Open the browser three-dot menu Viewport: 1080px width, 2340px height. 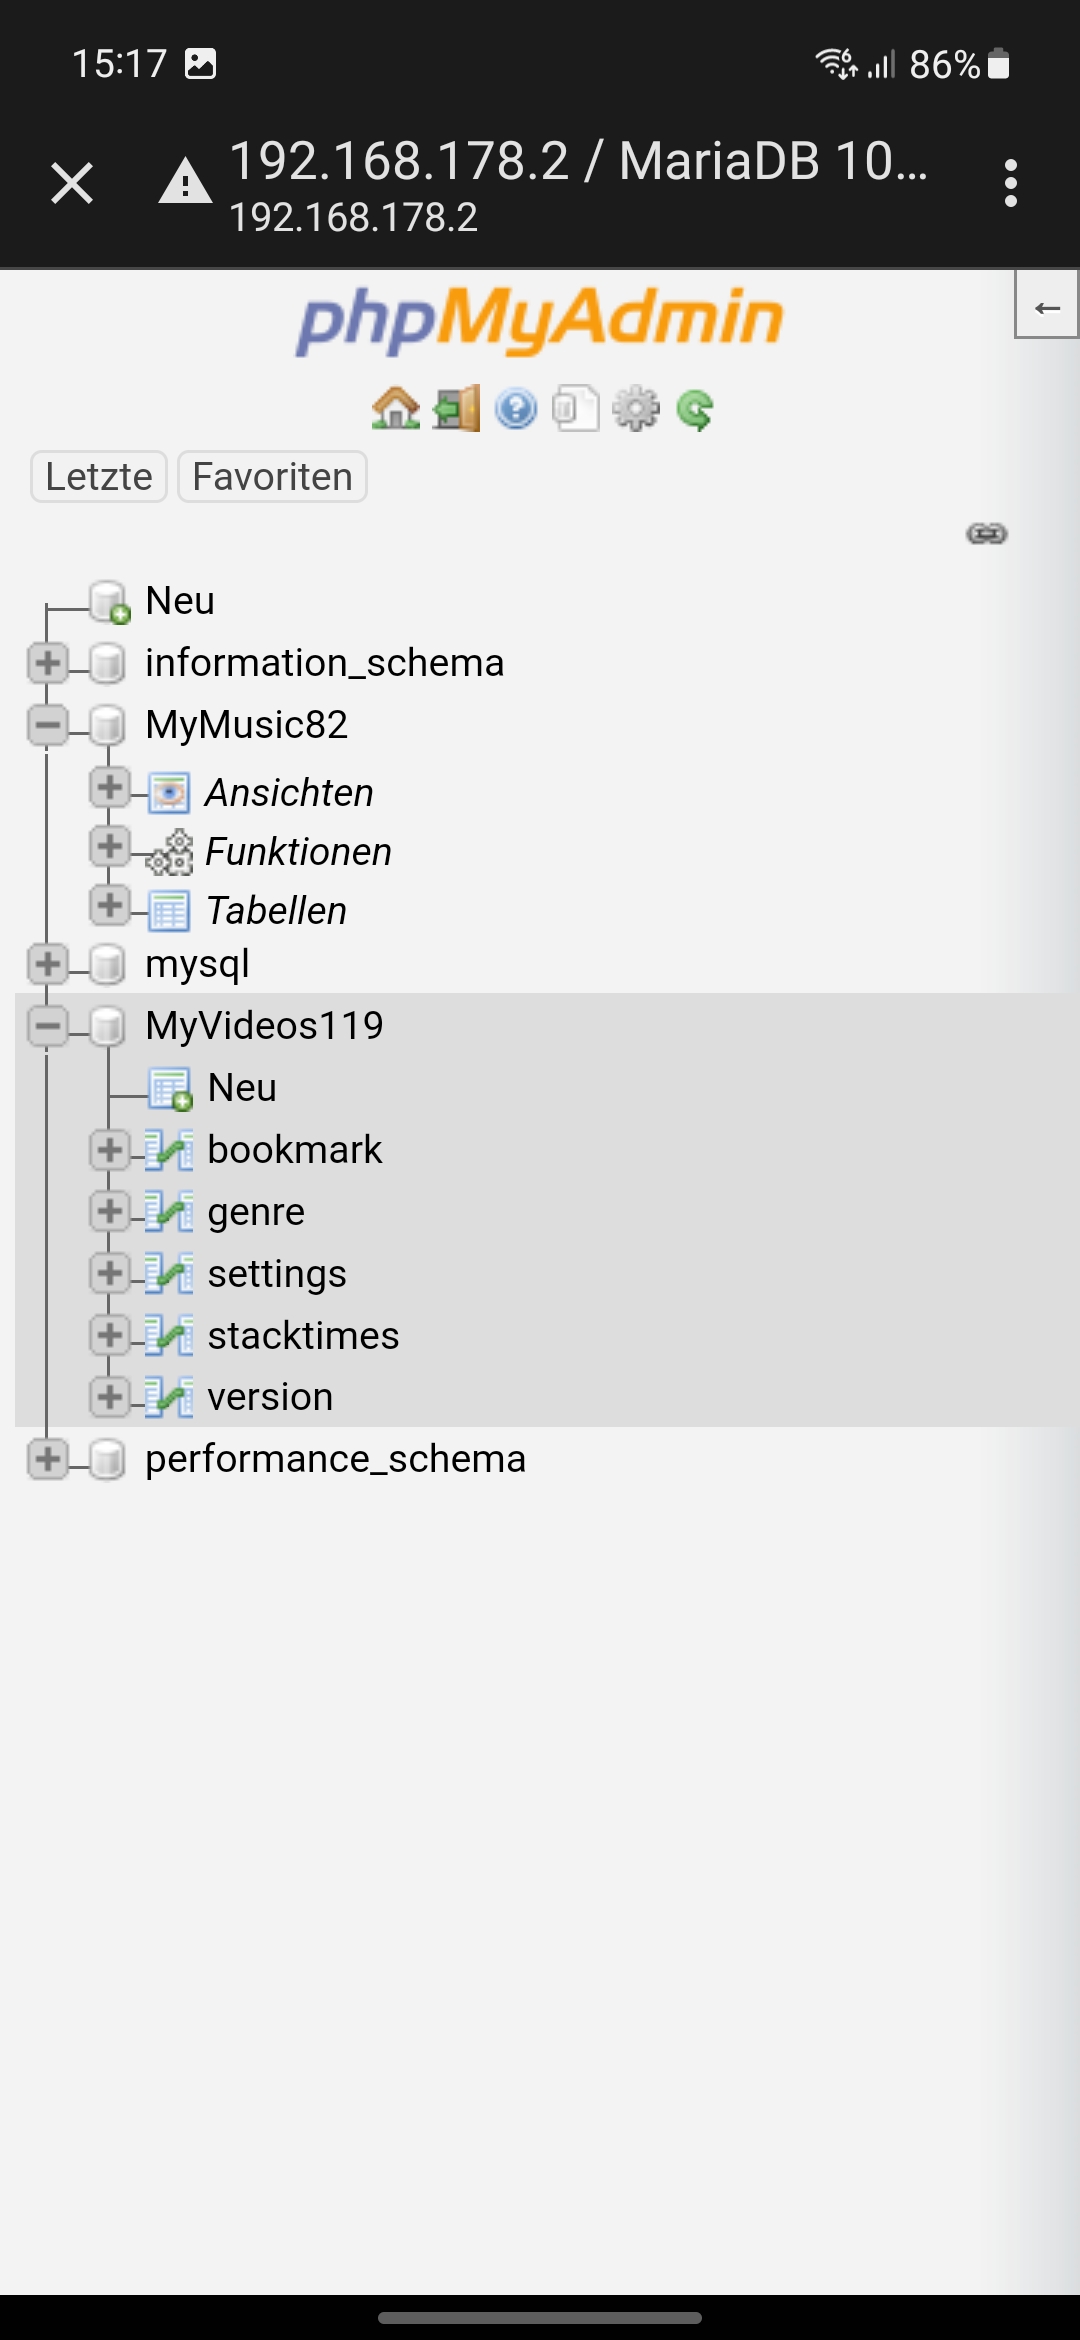coord(1011,183)
